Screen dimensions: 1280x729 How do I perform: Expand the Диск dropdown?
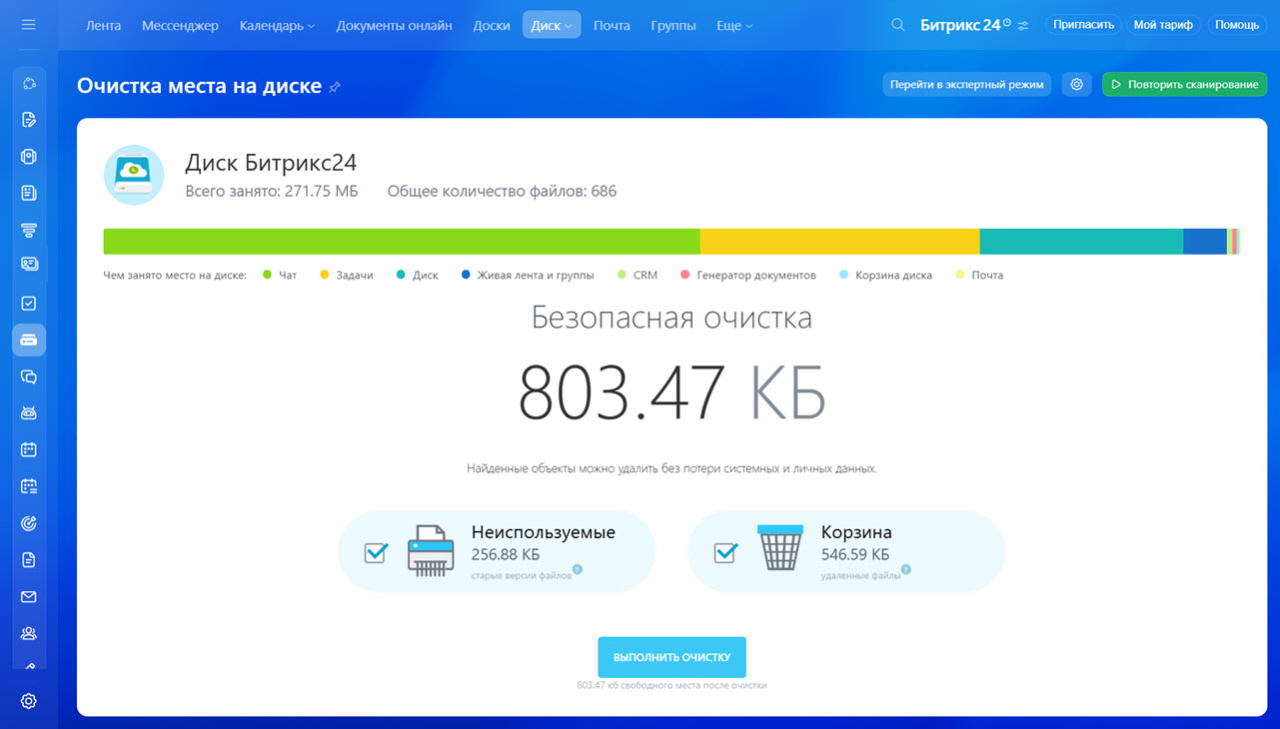coord(551,25)
